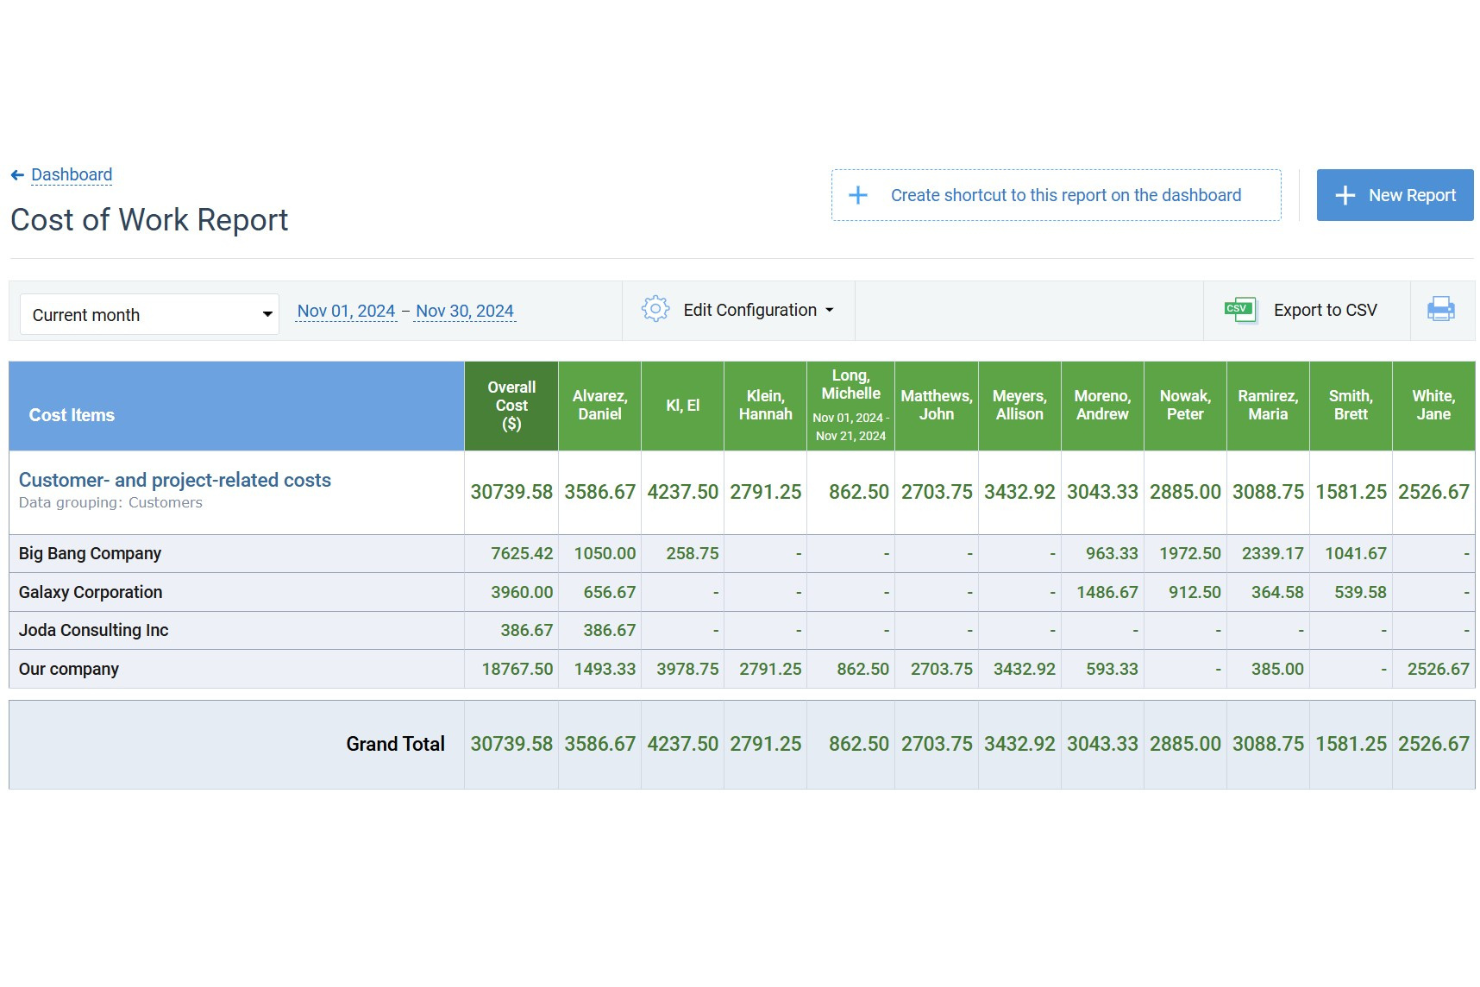1480x987 pixels.
Task: Select the Overall Cost column header
Action: pyautogui.click(x=511, y=406)
